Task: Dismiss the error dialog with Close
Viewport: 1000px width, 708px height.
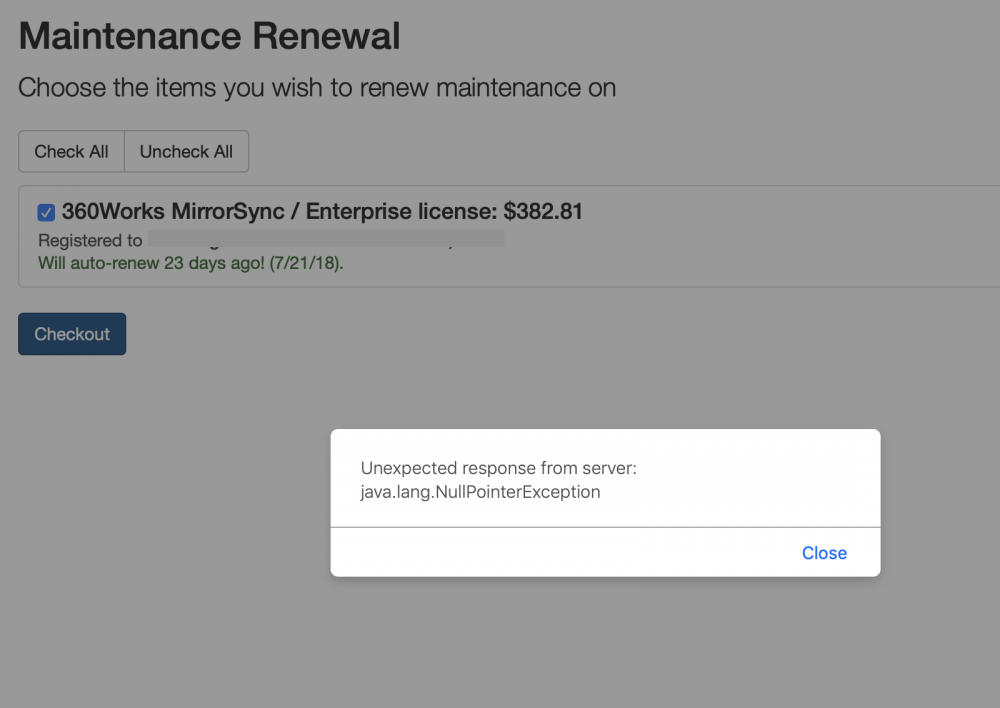Action: (x=824, y=553)
